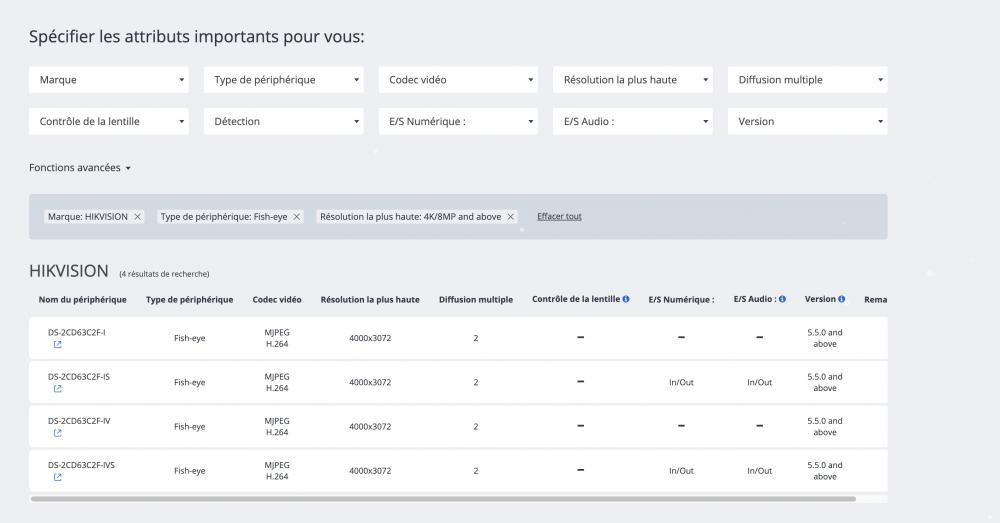1000x523 pixels.
Task: Open the DS-2CD63C2F-IVS device name link
Action: click(81, 465)
